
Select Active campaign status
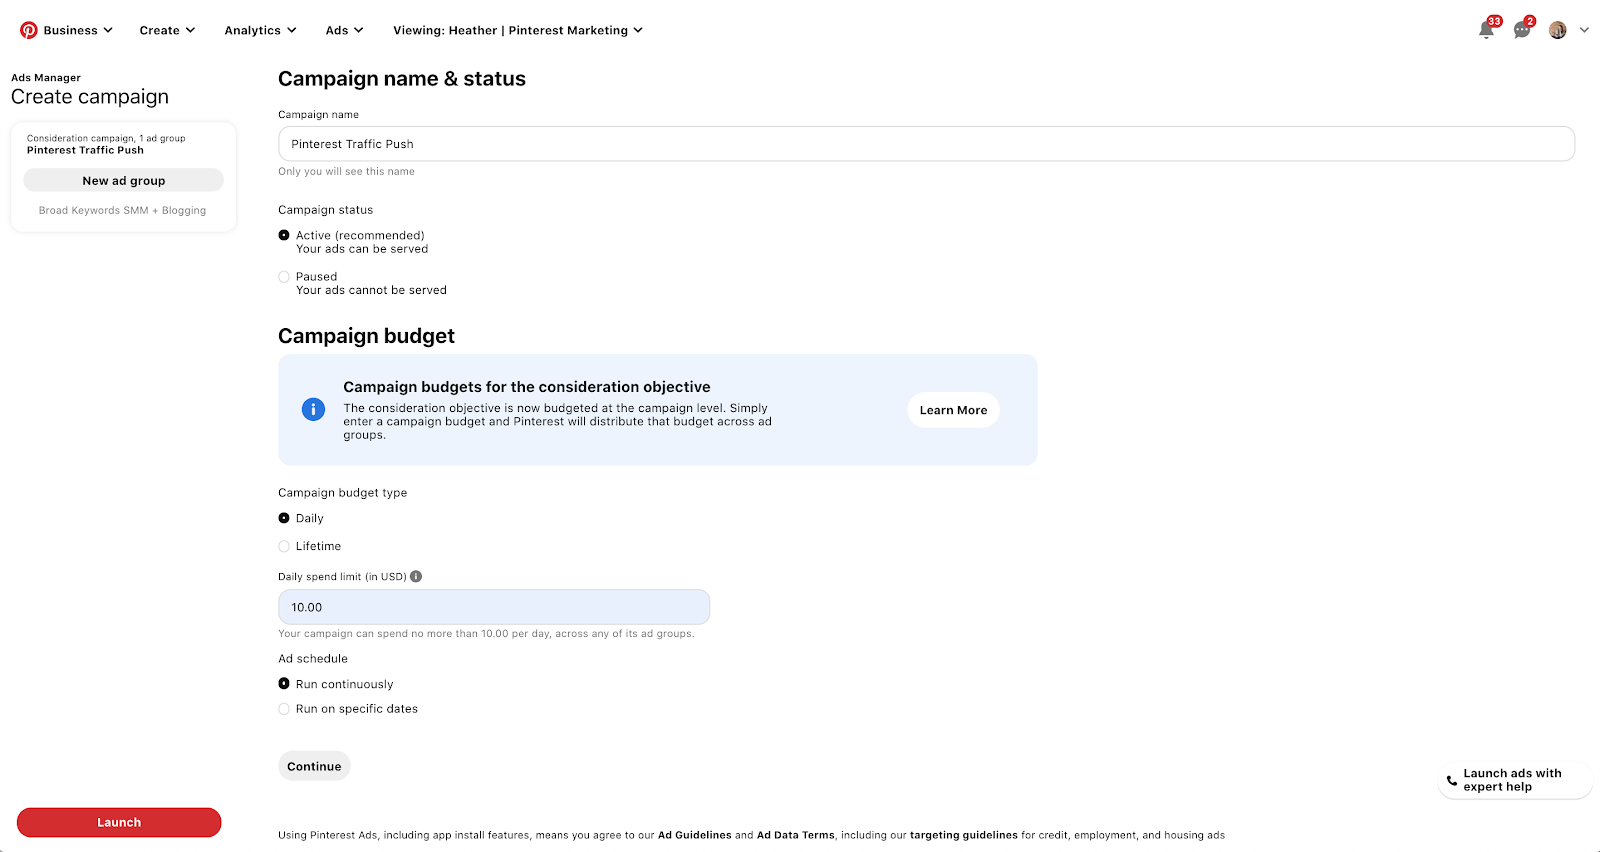(x=284, y=235)
